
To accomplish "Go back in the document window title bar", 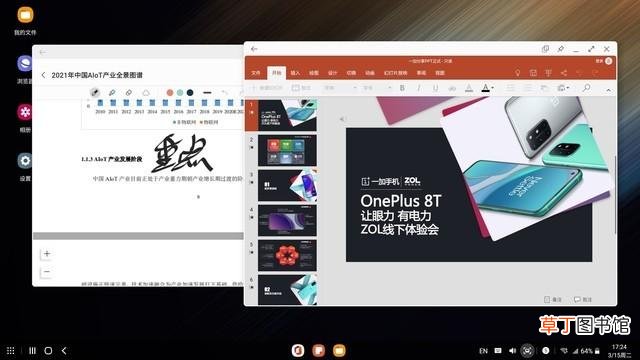I will [x=43, y=52].
